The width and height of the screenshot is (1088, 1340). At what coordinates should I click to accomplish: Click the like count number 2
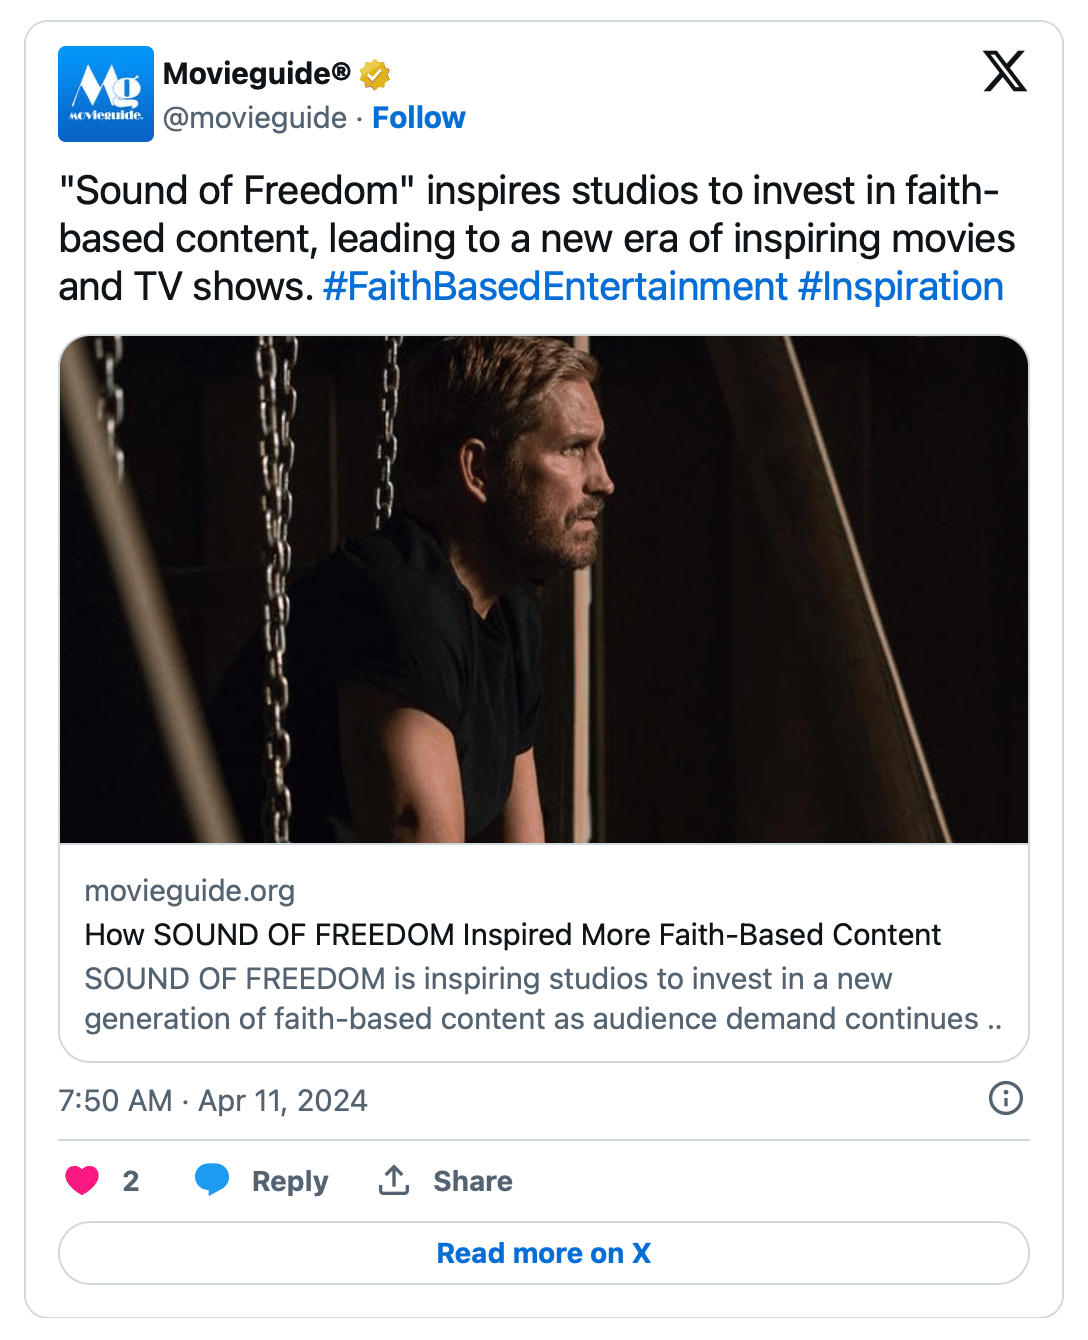131,1181
